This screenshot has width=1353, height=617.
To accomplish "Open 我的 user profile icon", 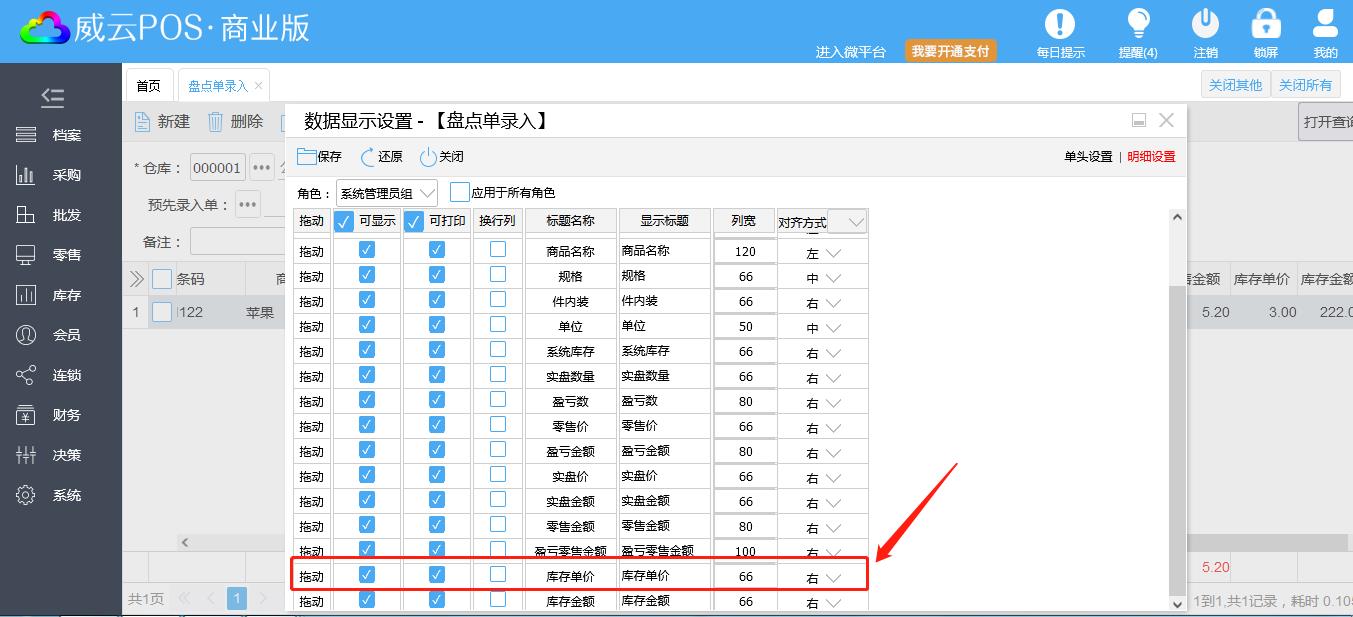I will pyautogui.click(x=1325, y=24).
